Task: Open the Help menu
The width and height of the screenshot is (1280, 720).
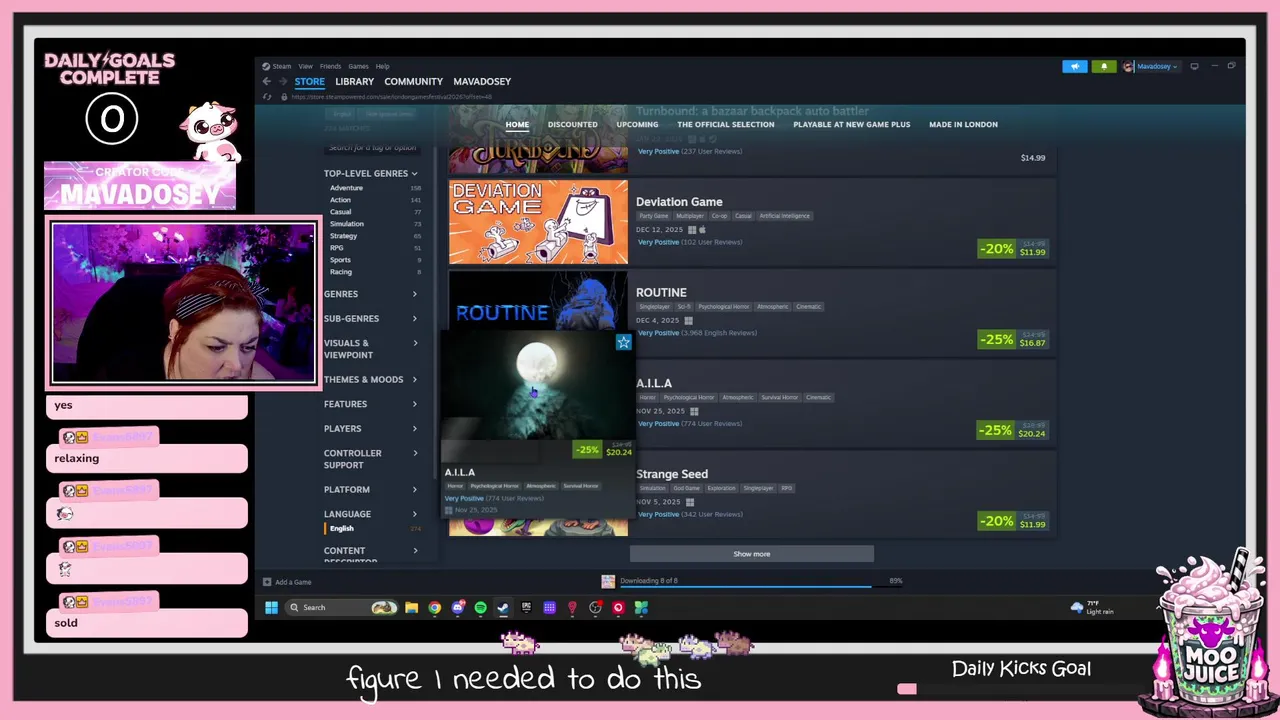Action: (x=382, y=66)
